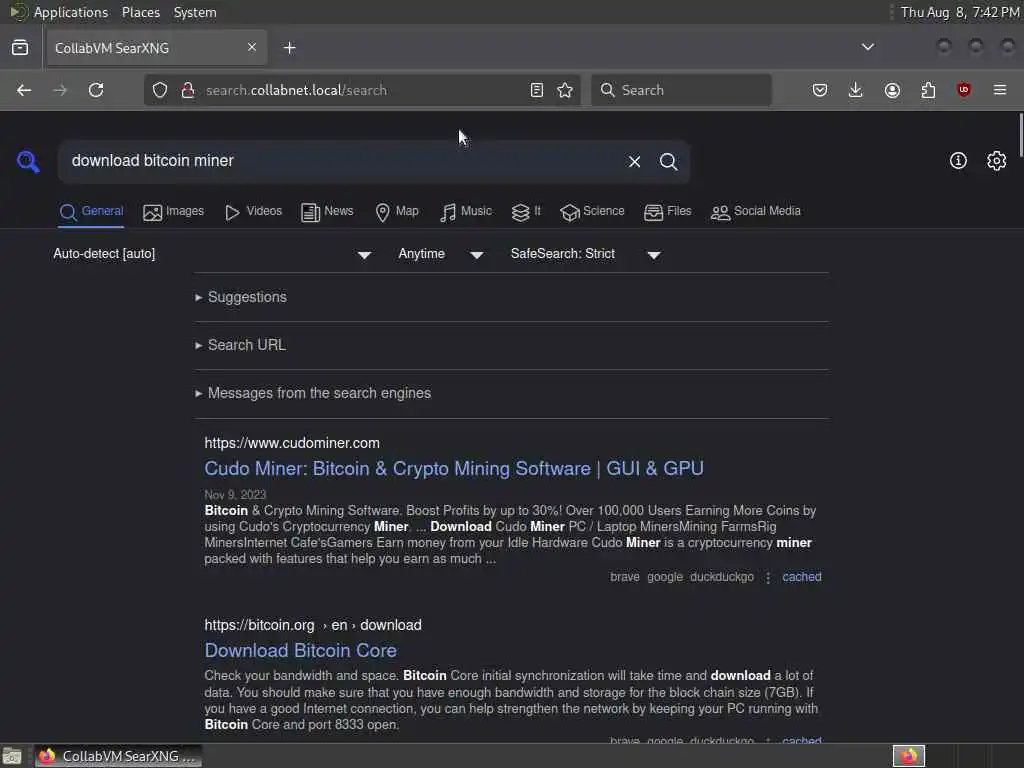Bookmark this page with star
The height and width of the screenshot is (768, 1024).
click(x=565, y=90)
